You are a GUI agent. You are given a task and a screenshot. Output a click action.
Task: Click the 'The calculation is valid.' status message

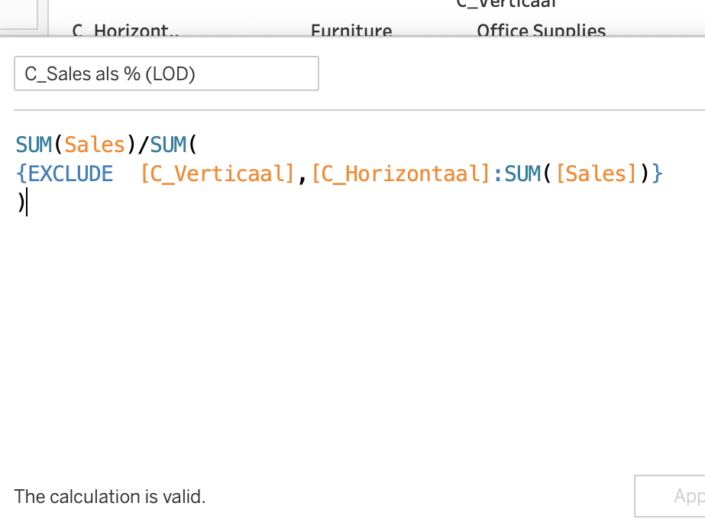point(110,496)
